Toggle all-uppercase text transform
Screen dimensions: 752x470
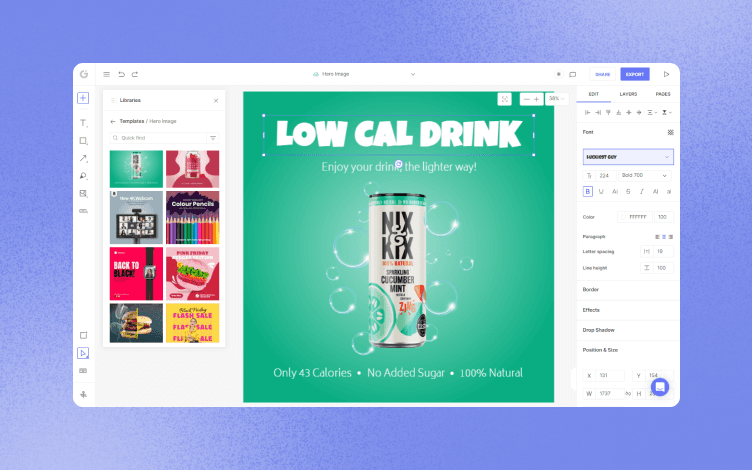tap(655, 191)
